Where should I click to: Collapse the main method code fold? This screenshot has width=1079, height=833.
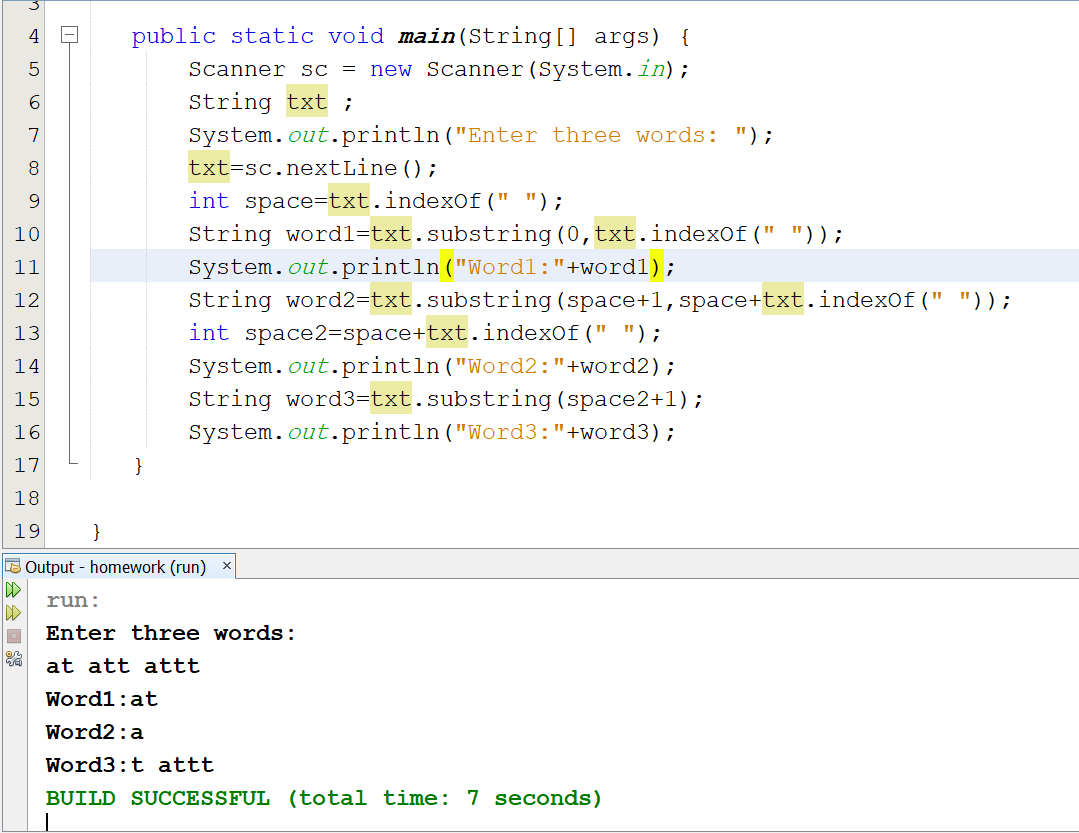68,33
